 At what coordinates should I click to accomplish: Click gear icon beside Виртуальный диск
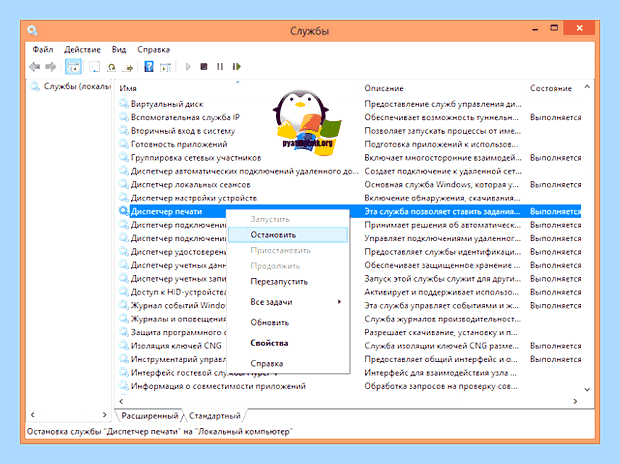pos(124,104)
